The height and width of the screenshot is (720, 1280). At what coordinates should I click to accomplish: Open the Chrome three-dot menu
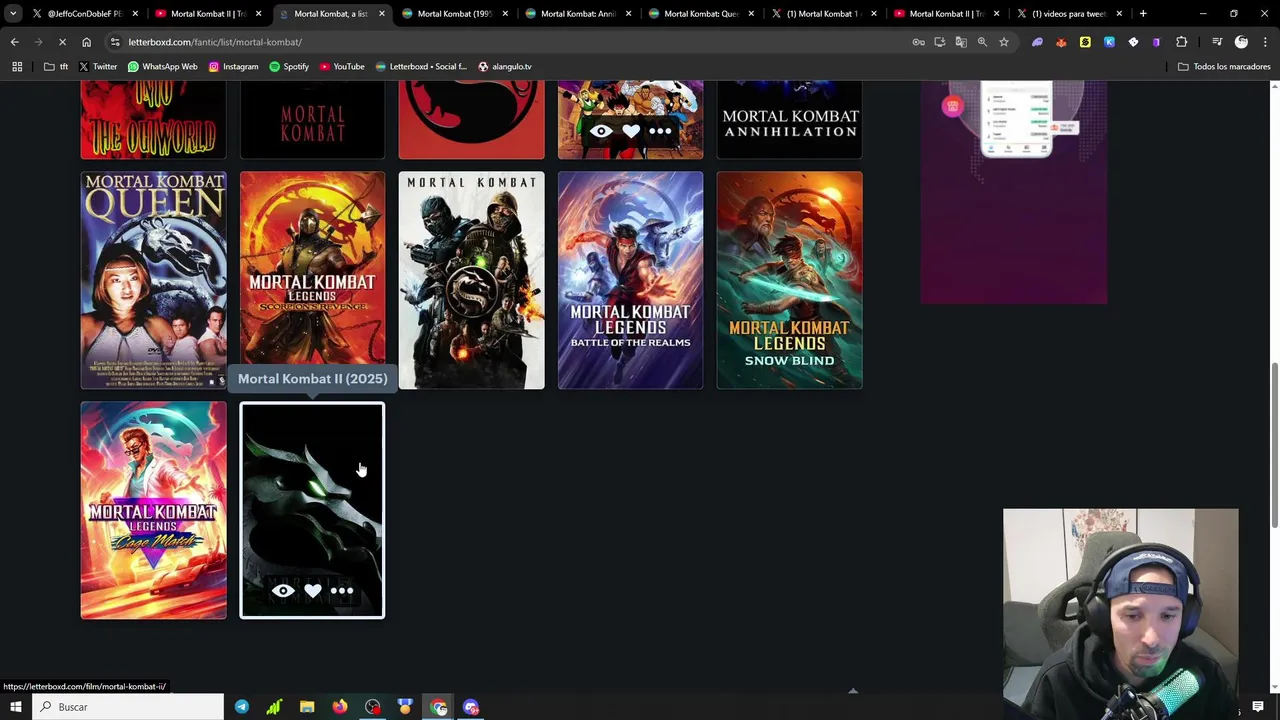[1265, 42]
